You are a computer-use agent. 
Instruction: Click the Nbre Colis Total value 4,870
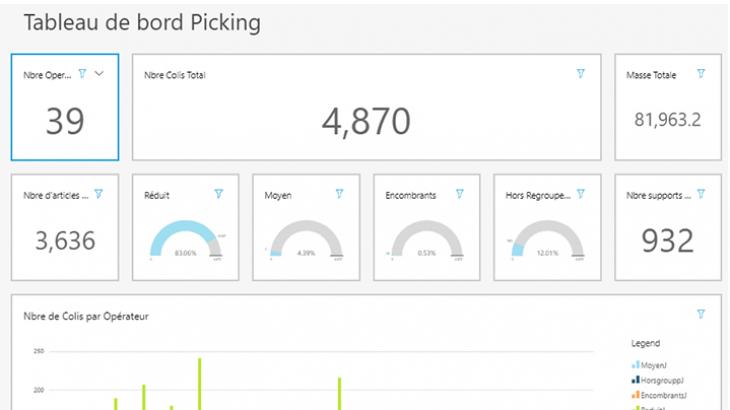[x=366, y=121]
